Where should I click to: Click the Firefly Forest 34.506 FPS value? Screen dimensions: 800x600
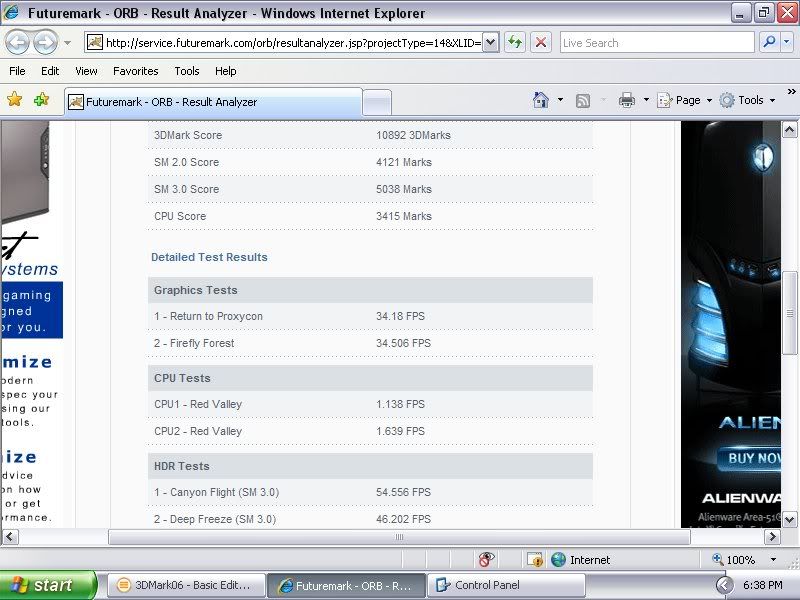tap(403, 343)
